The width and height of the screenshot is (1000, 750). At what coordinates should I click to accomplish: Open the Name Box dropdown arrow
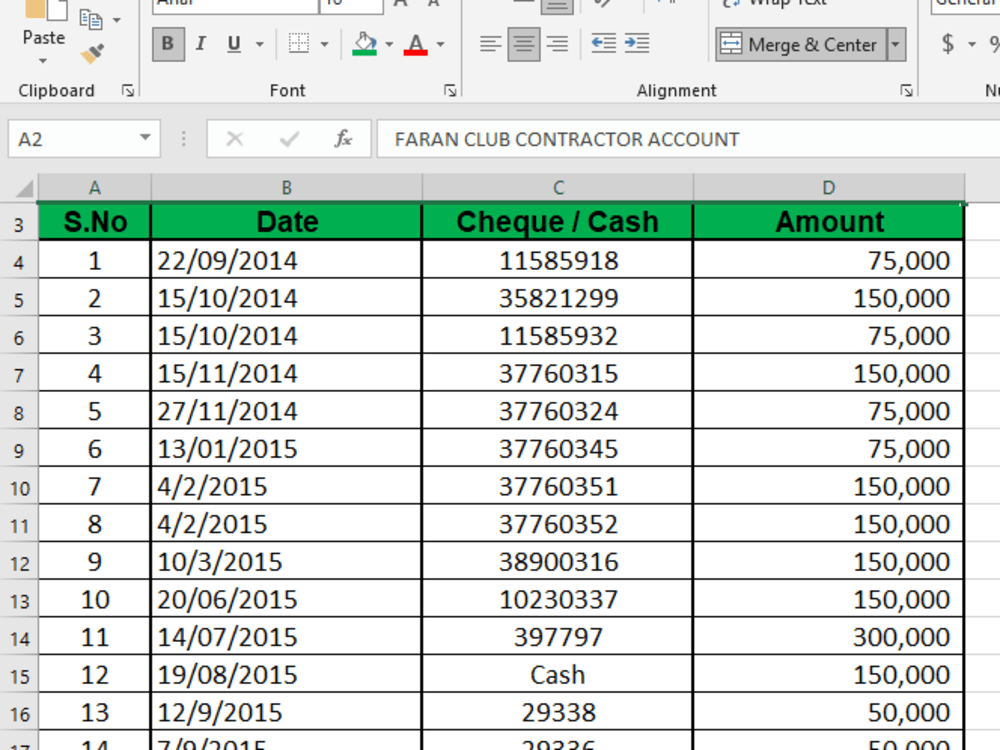click(145, 138)
